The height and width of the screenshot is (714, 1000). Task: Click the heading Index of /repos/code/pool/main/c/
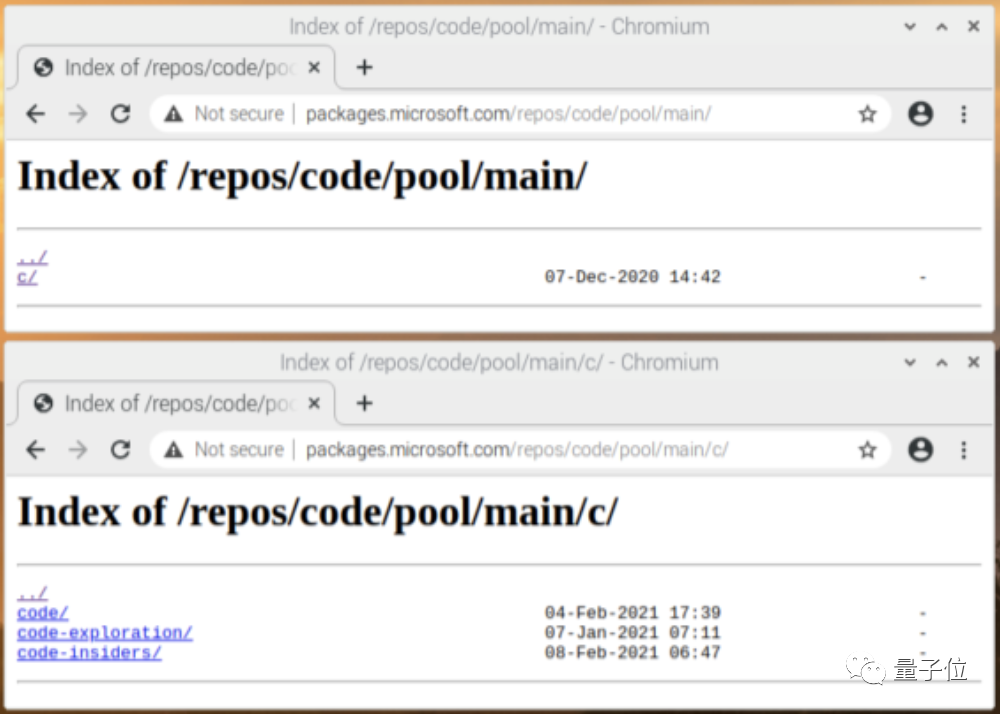(x=318, y=513)
